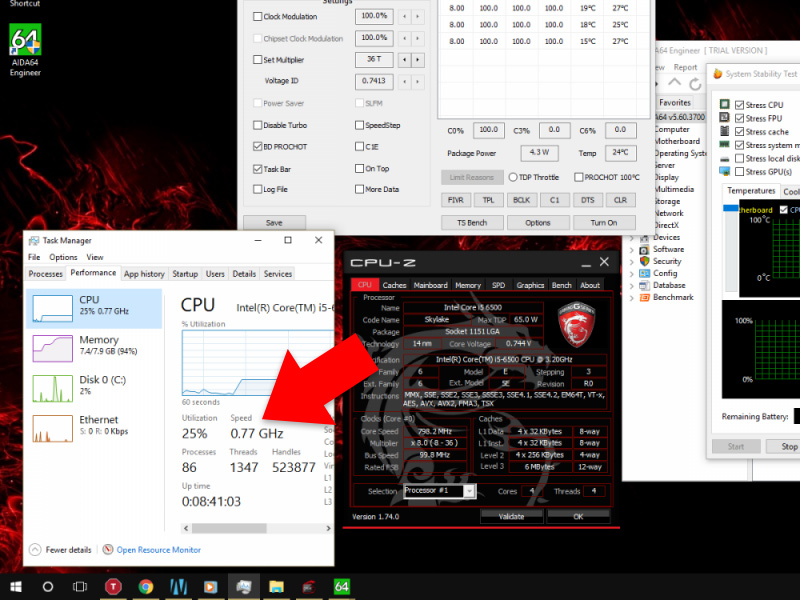
Task: Open Memory tab in CPU-Z
Action: coord(468,285)
